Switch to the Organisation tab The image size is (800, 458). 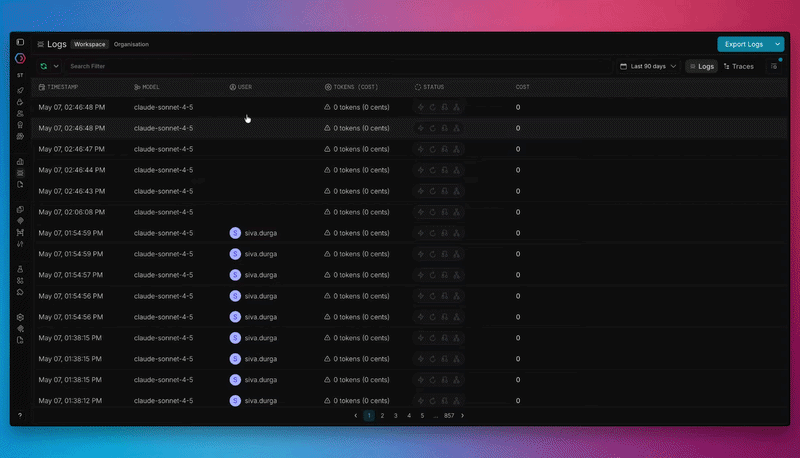coord(131,44)
